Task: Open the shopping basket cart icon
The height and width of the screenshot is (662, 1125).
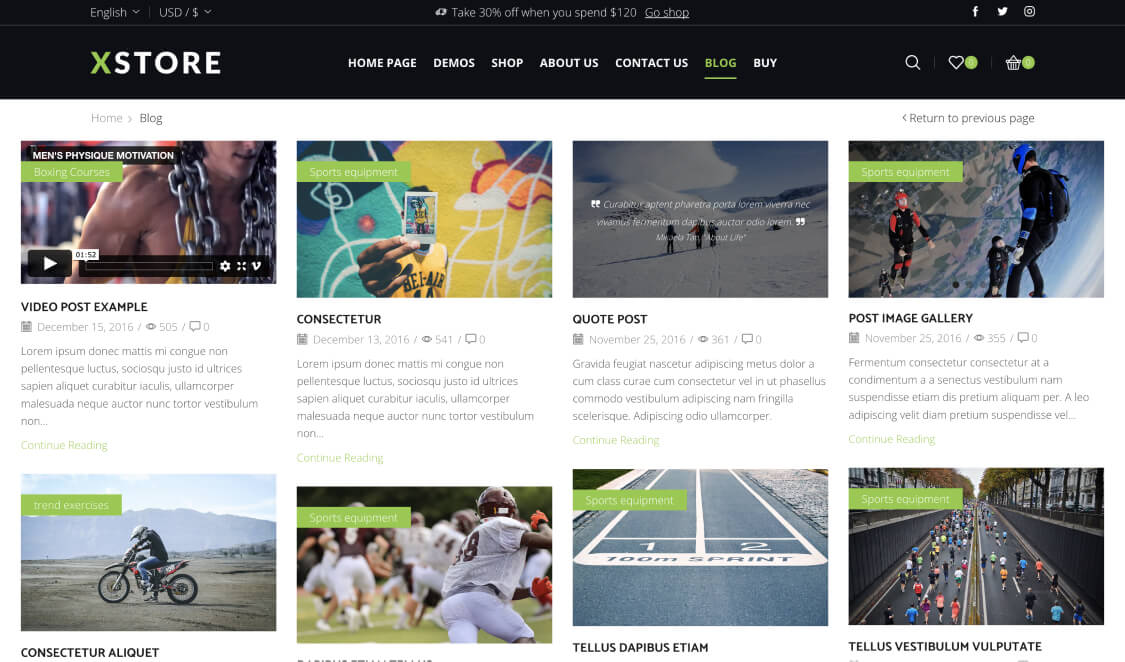Action: [x=1013, y=62]
